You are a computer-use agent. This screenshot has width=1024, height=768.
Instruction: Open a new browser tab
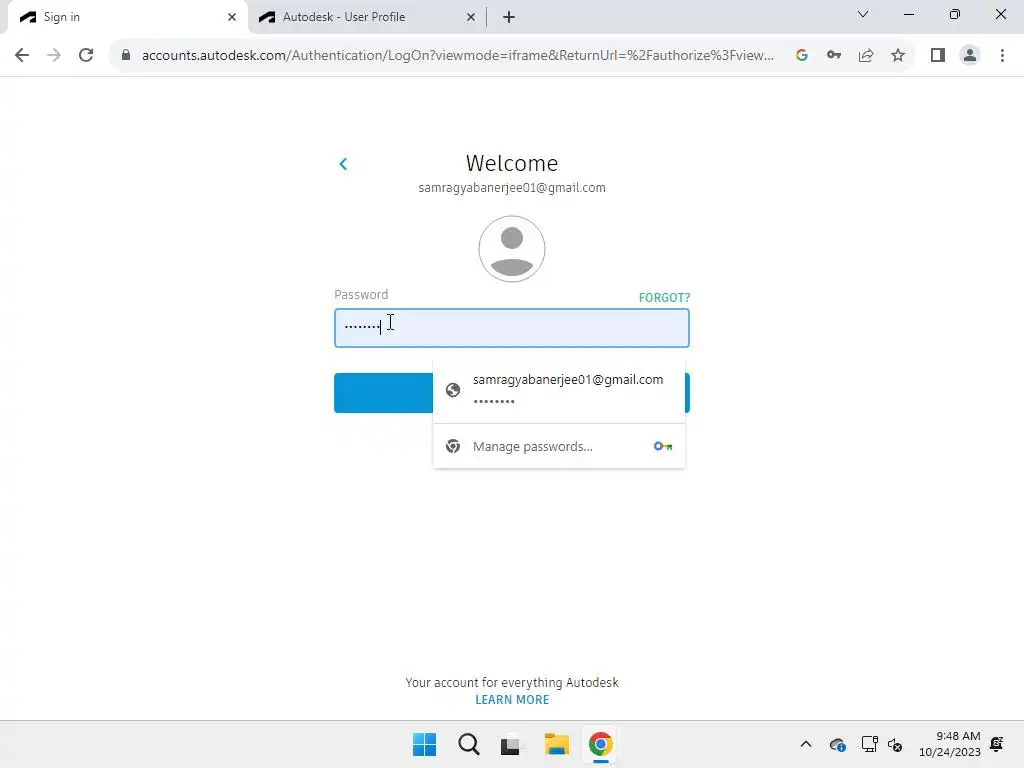point(509,17)
